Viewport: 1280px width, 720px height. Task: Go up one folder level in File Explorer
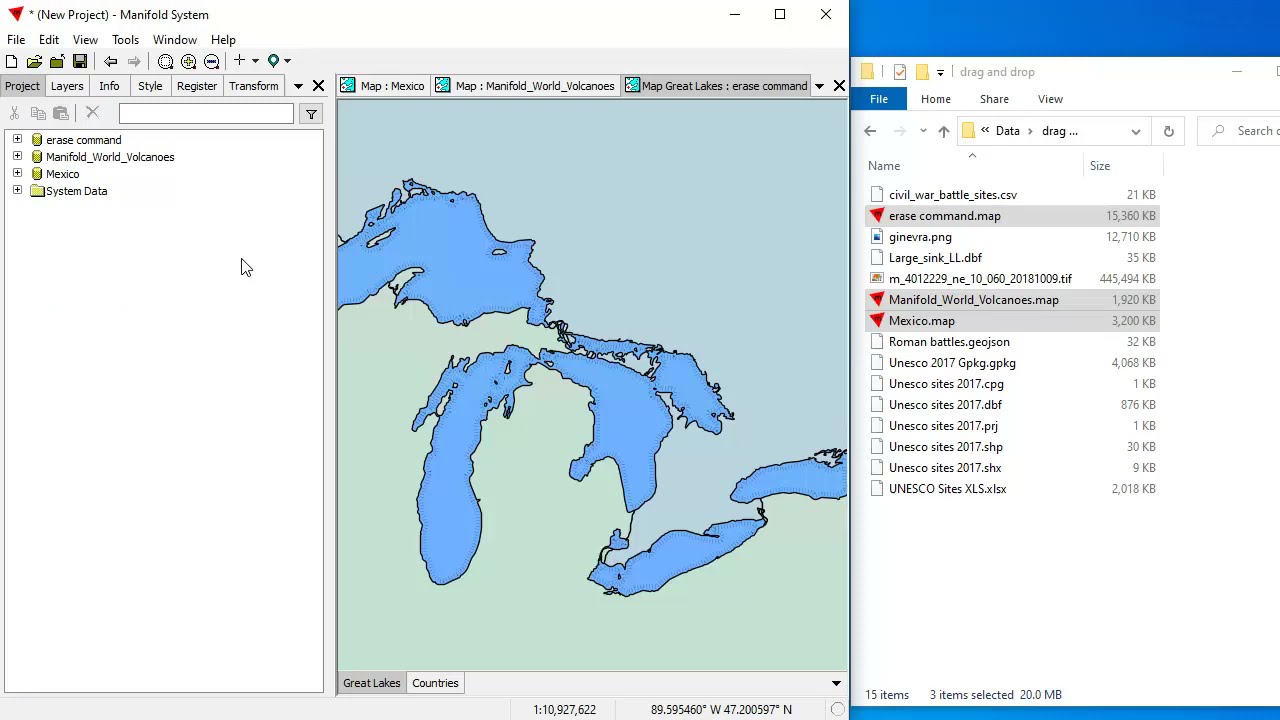(944, 131)
